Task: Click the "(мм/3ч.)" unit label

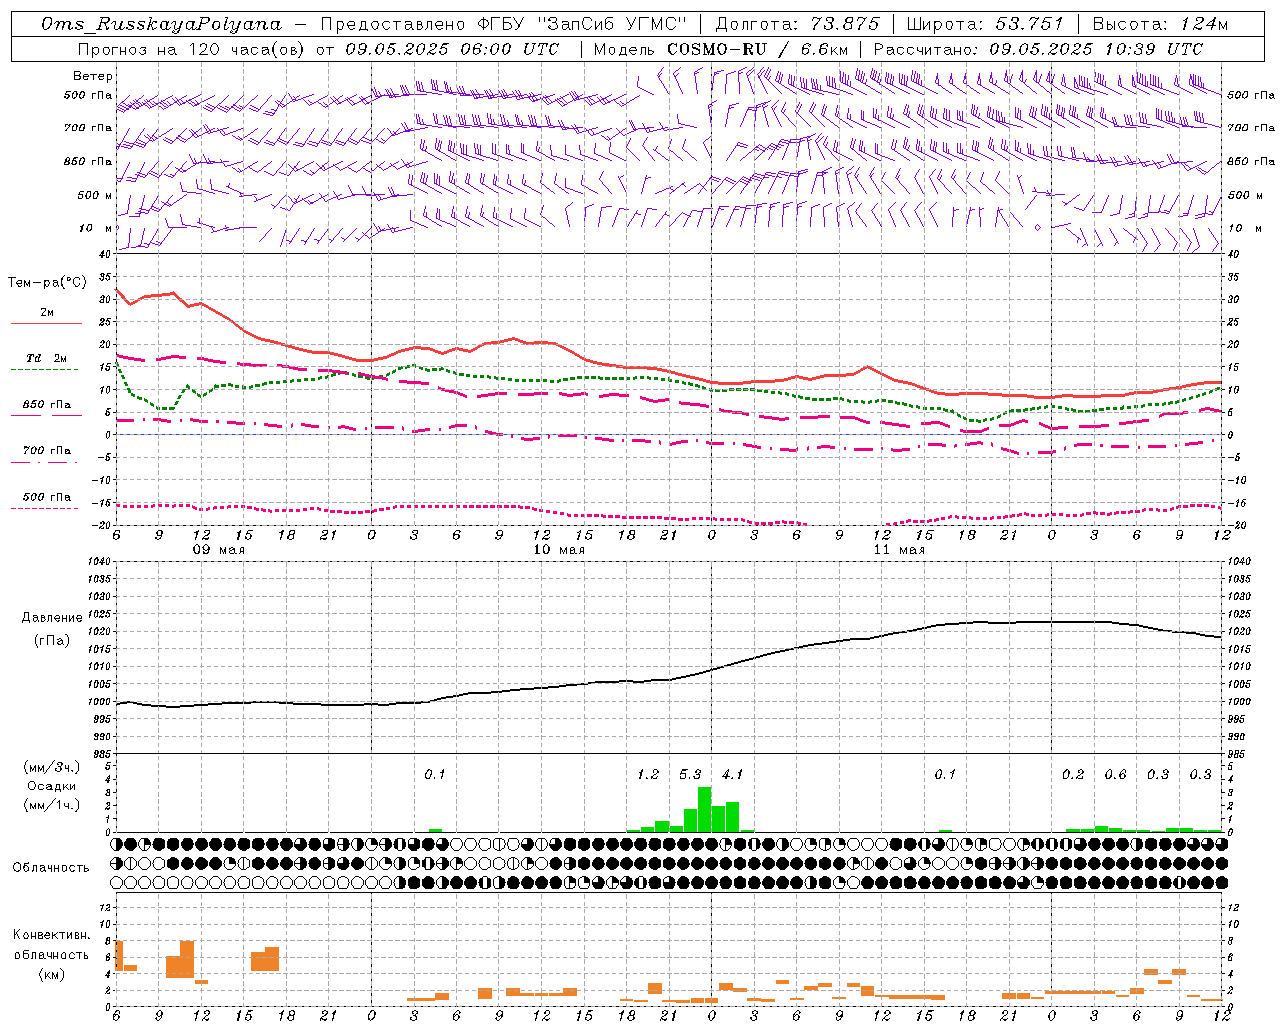Action: click(52, 767)
